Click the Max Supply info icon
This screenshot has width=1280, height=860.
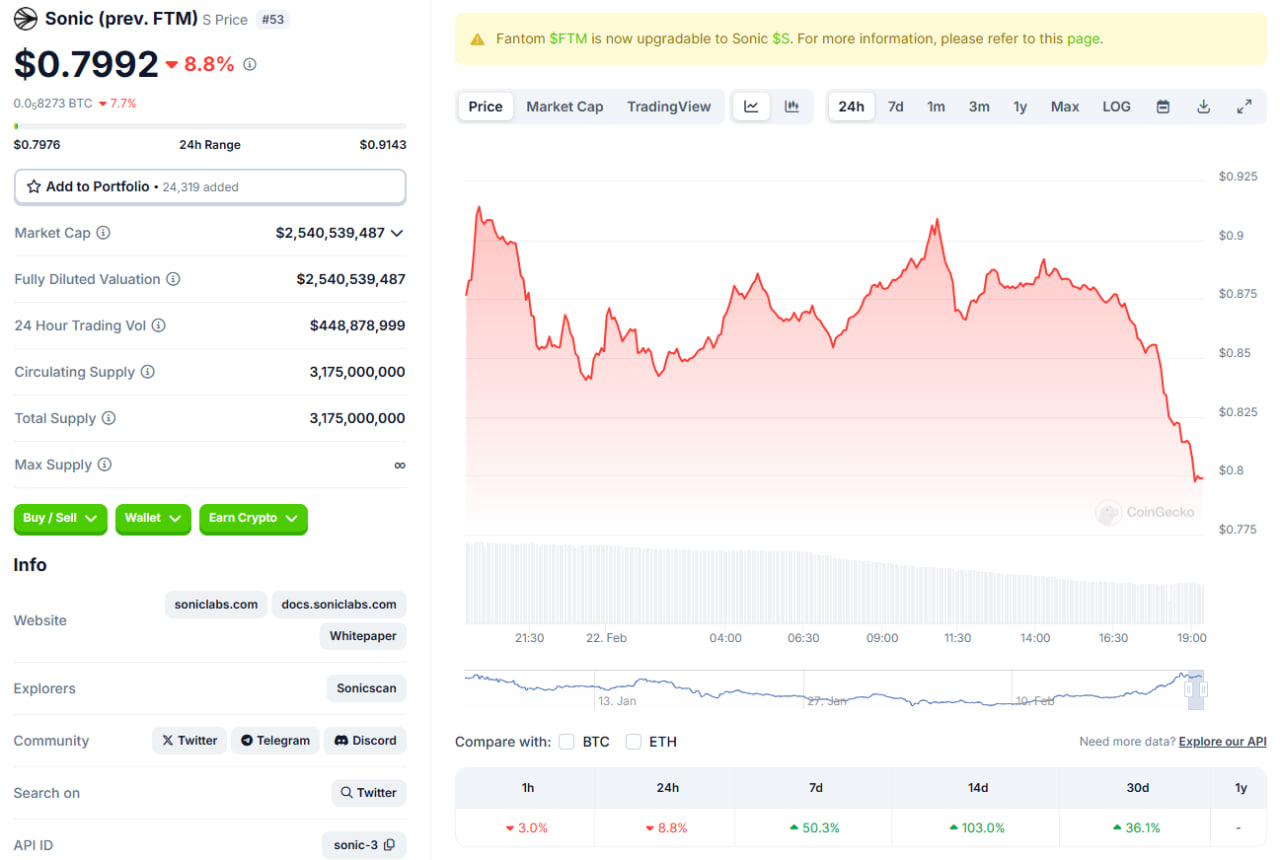click(x=105, y=465)
